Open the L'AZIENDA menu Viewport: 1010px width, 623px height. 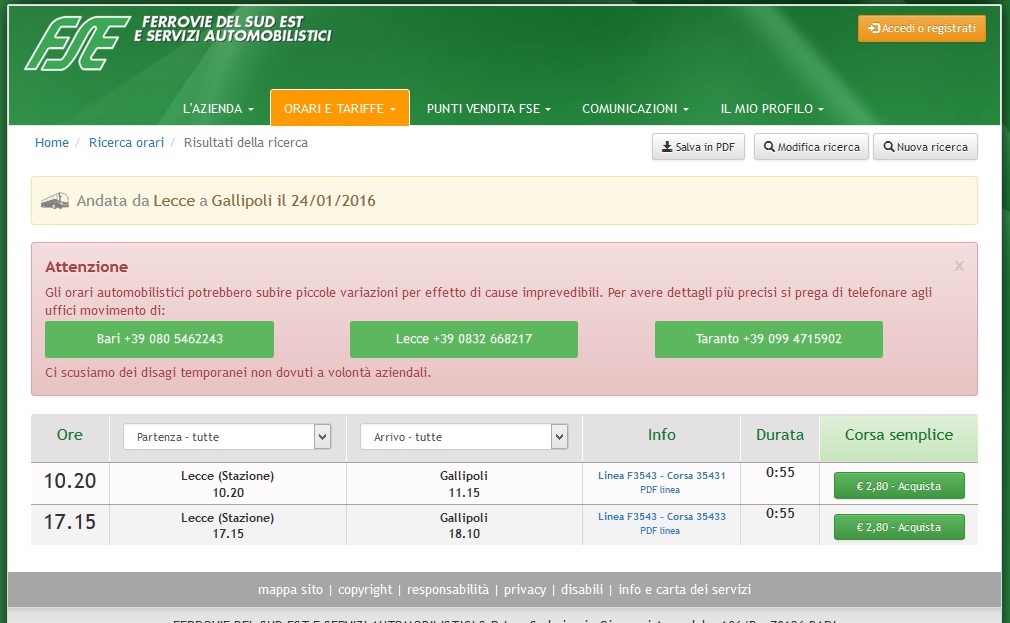tap(218, 109)
